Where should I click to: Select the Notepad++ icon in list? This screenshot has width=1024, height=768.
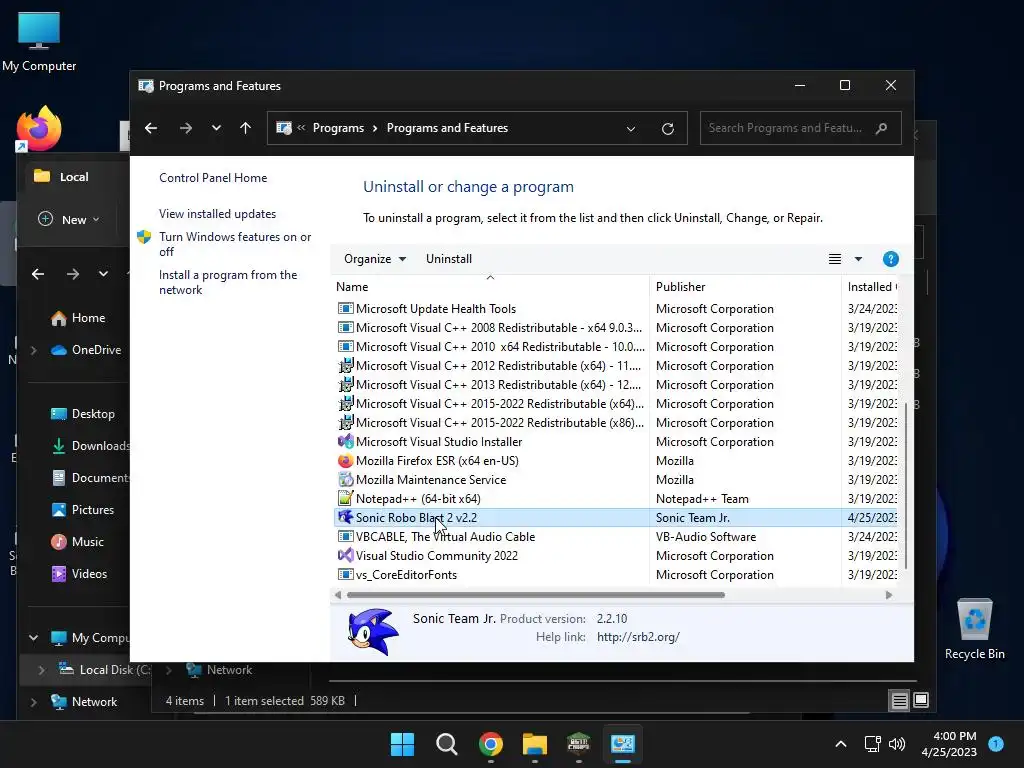(345, 498)
